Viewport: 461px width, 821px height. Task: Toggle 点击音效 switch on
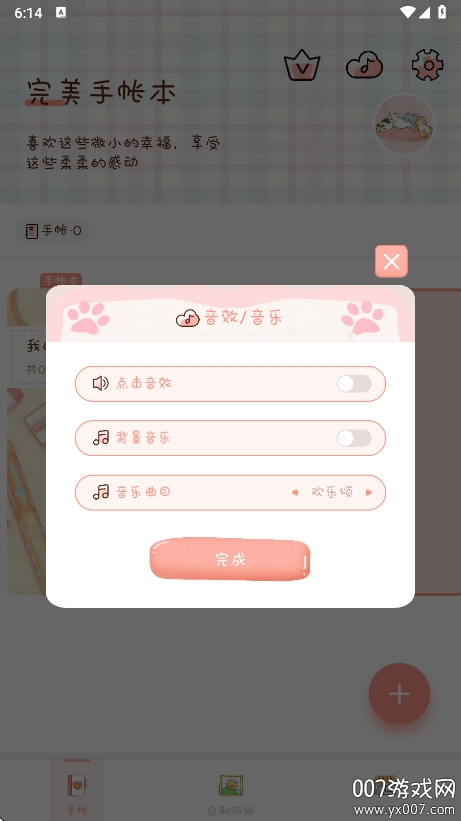[x=354, y=384]
